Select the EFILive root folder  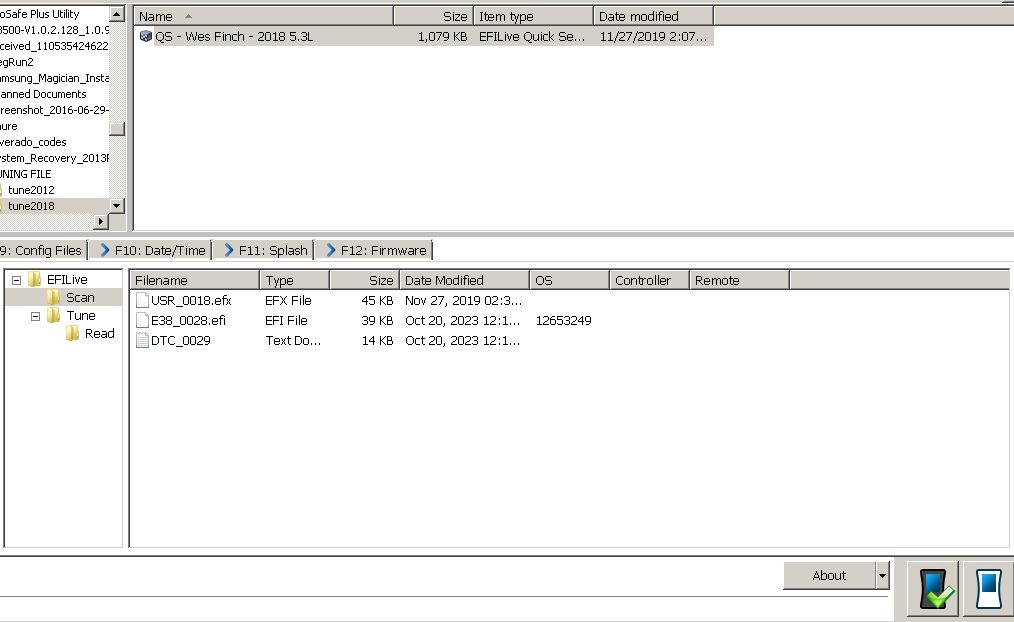[x=67, y=279]
